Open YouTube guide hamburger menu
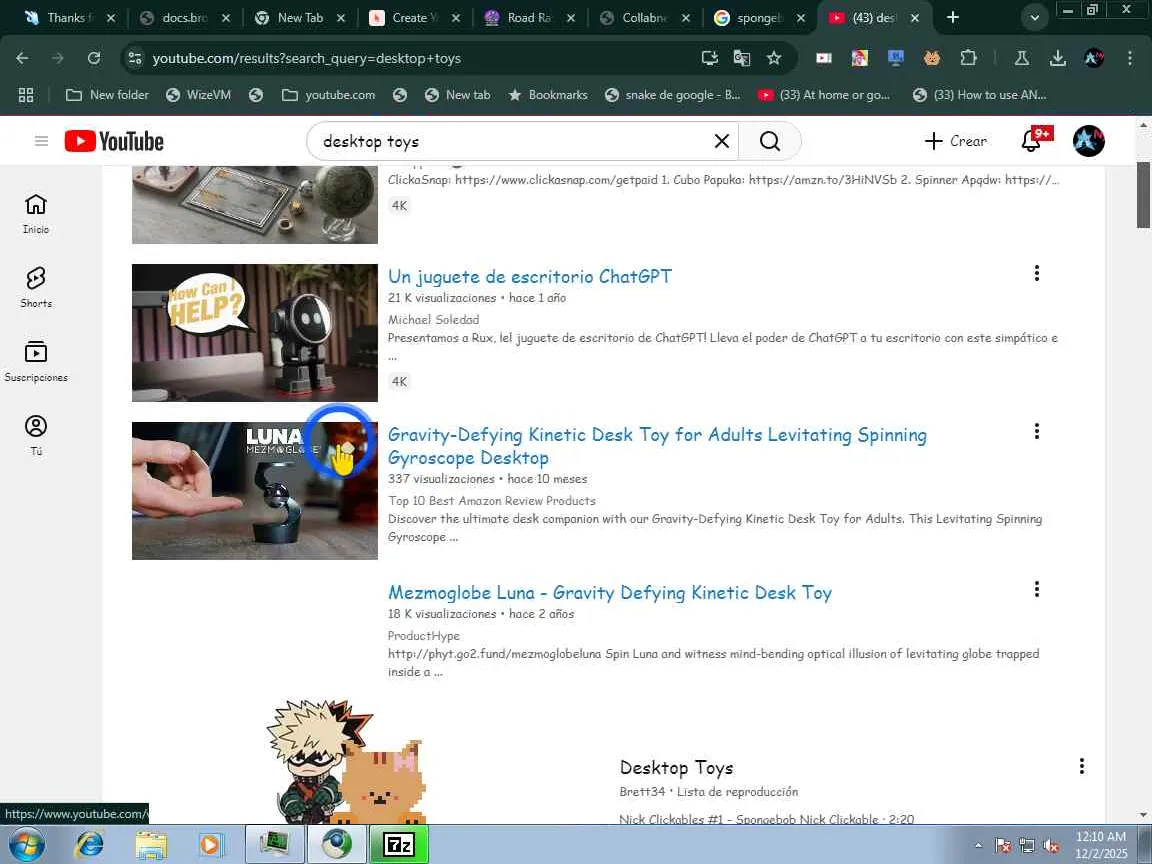1152x864 pixels. point(41,141)
